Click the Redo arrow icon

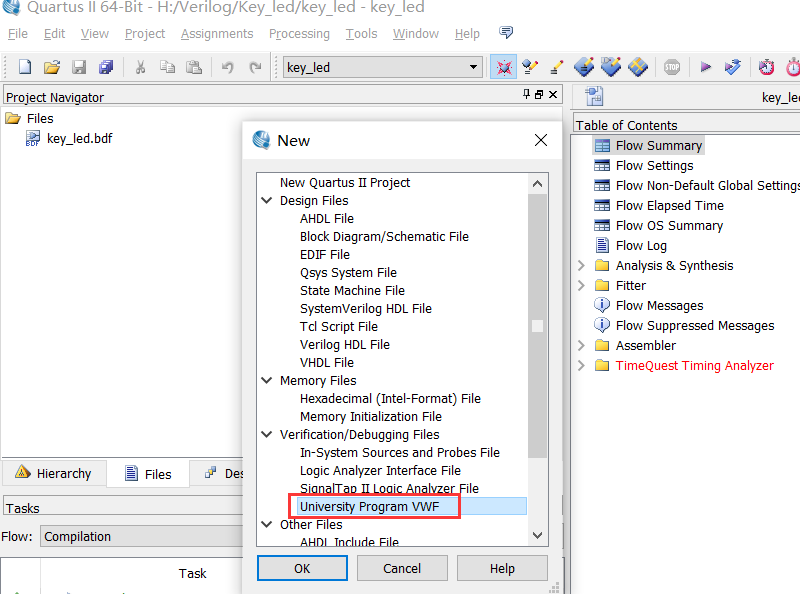point(255,67)
